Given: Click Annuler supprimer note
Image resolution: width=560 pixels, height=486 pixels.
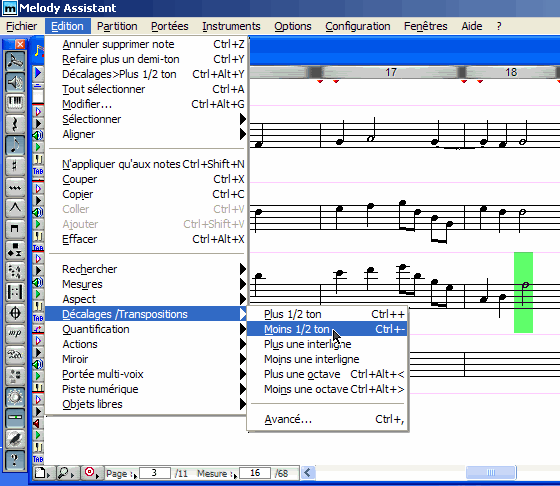Looking at the screenshot, I should click(x=146, y=44).
